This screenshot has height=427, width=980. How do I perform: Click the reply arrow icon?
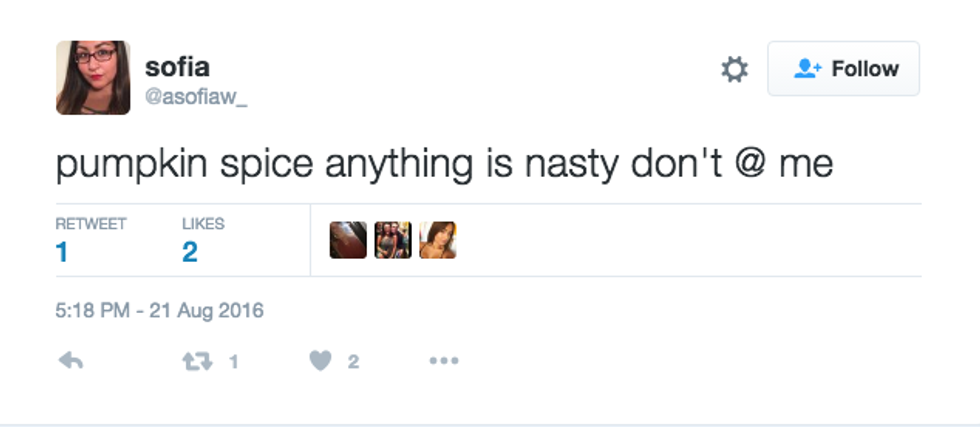click(x=70, y=362)
